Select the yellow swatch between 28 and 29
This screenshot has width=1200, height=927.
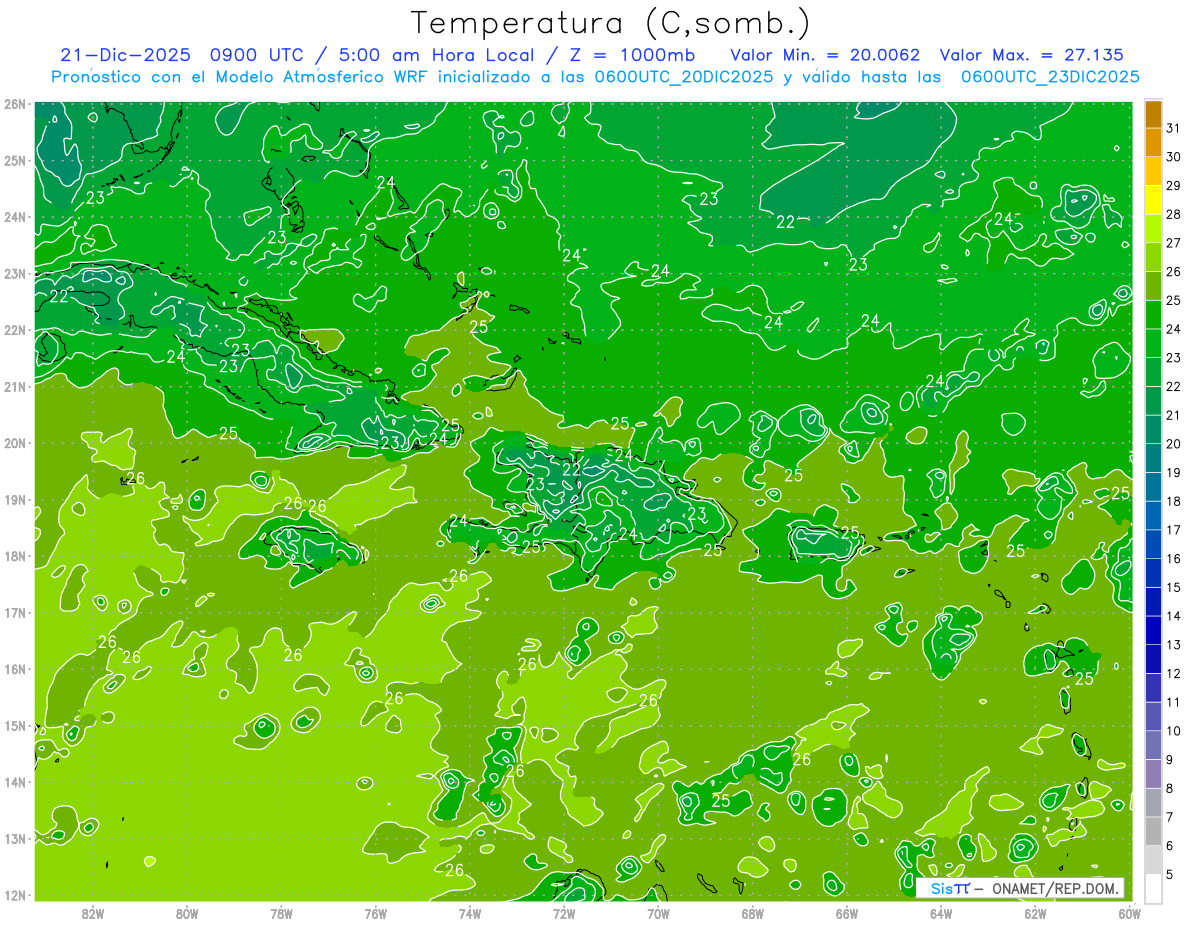(x=1153, y=199)
